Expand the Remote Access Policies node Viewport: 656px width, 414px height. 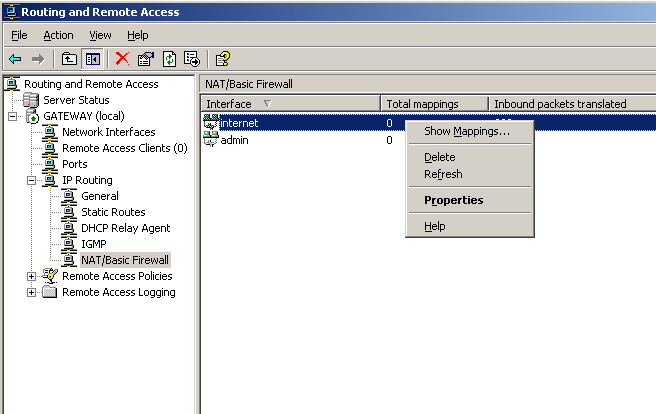pos(31,276)
